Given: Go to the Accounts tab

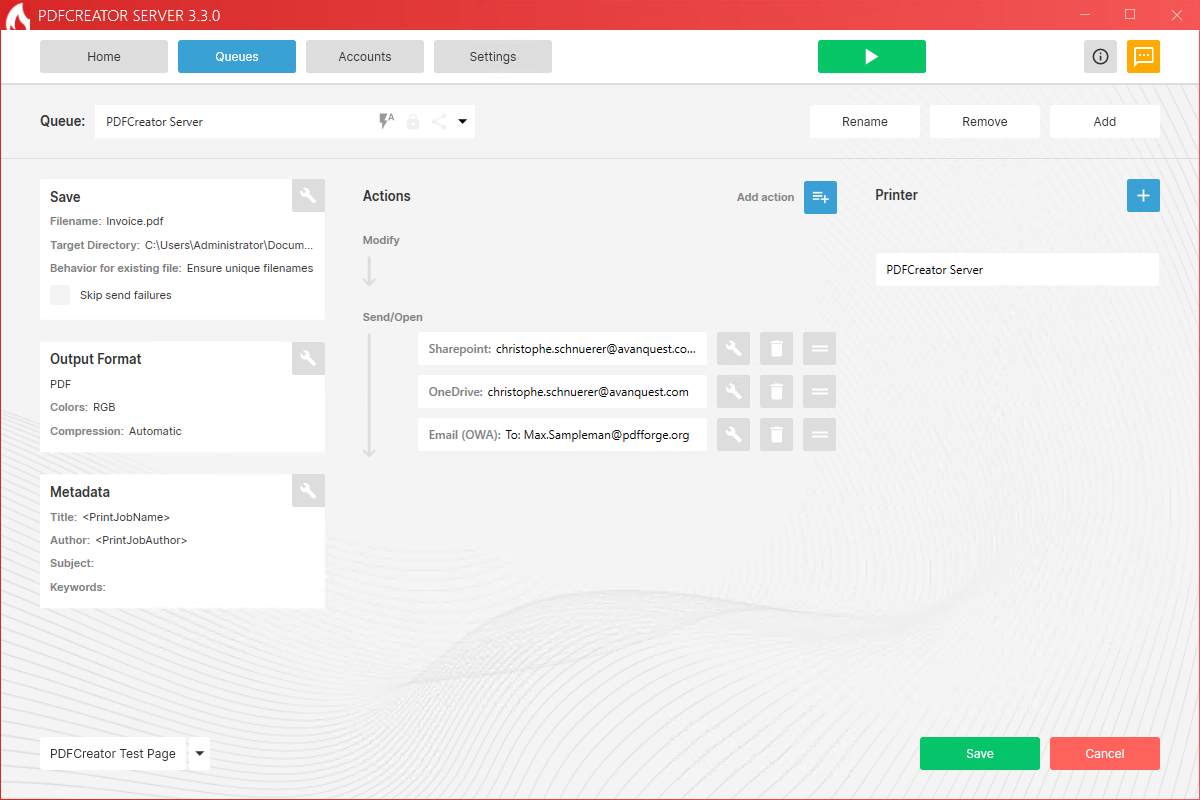Looking at the screenshot, I should click(365, 57).
